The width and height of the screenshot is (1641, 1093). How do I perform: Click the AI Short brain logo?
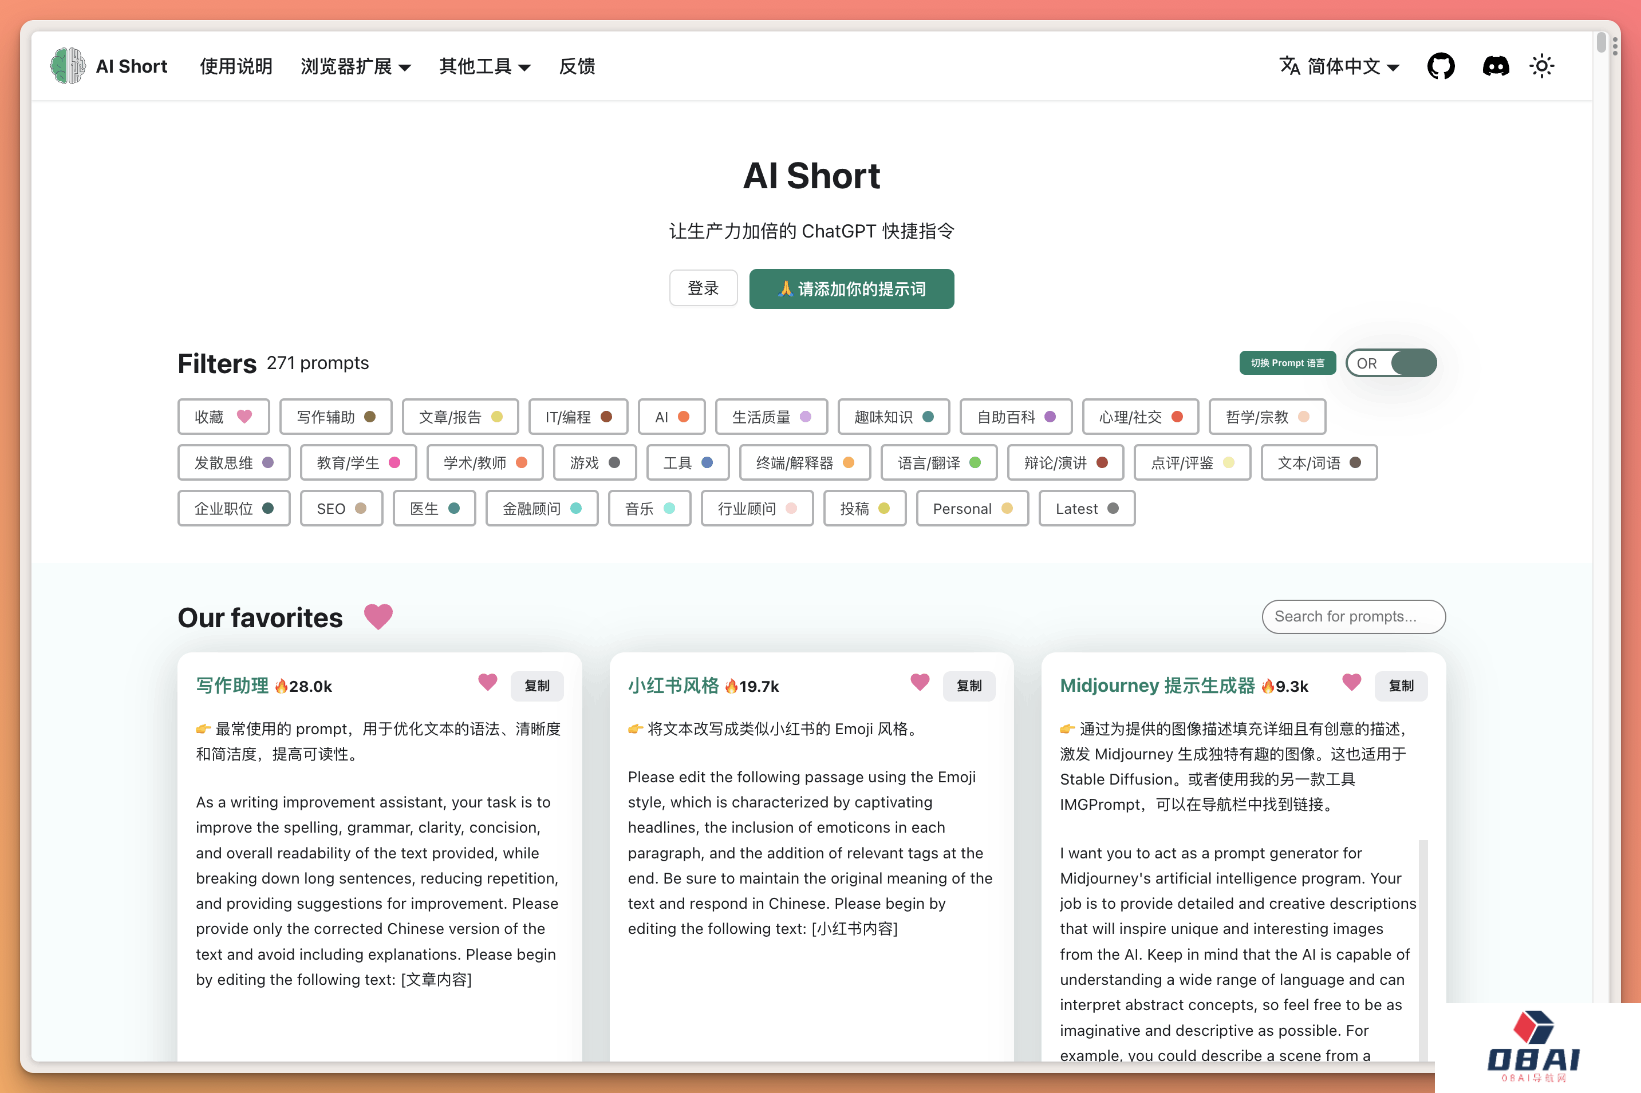[x=68, y=66]
